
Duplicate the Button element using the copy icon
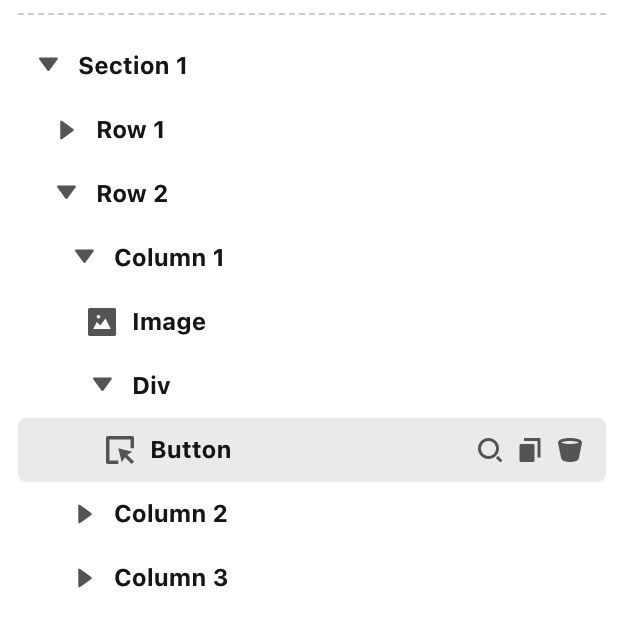530,450
